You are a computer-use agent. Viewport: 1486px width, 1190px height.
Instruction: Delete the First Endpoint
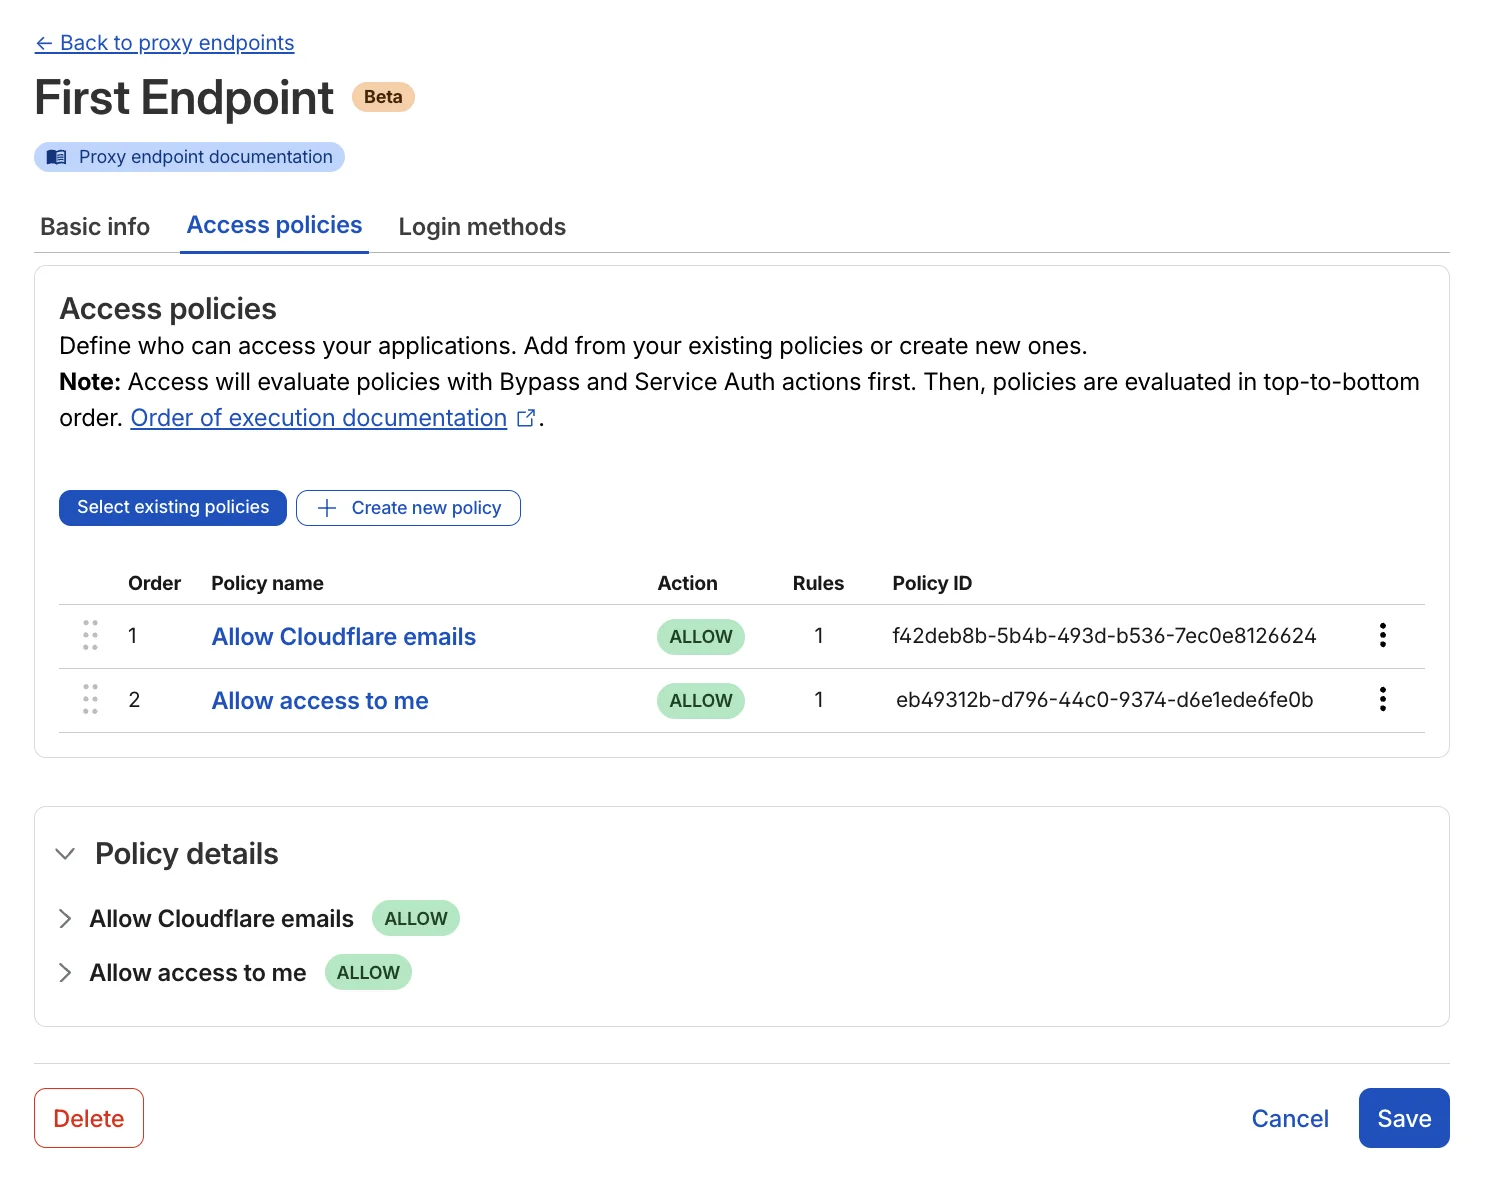88,1118
